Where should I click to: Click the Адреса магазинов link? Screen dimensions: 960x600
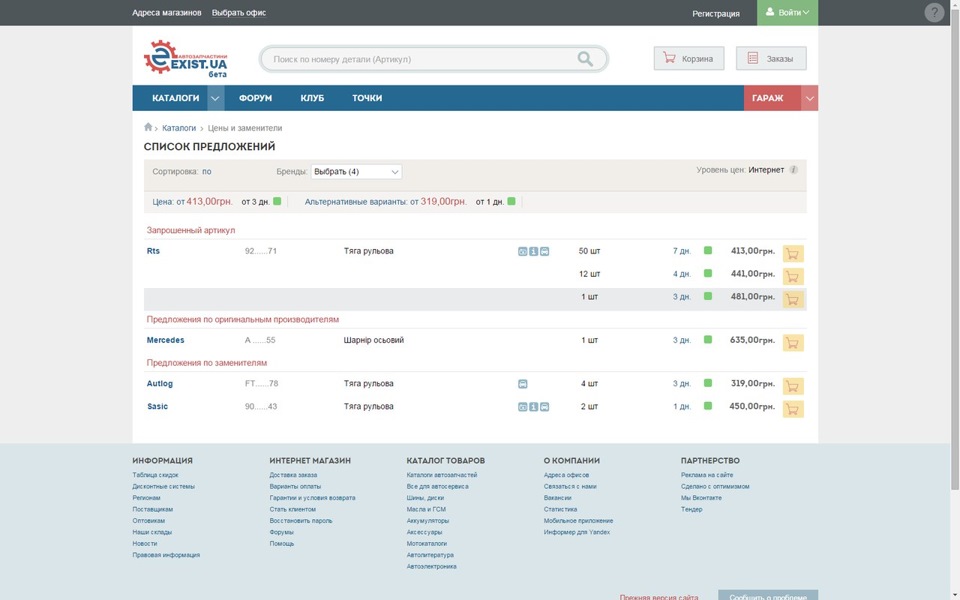click(x=167, y=12)
